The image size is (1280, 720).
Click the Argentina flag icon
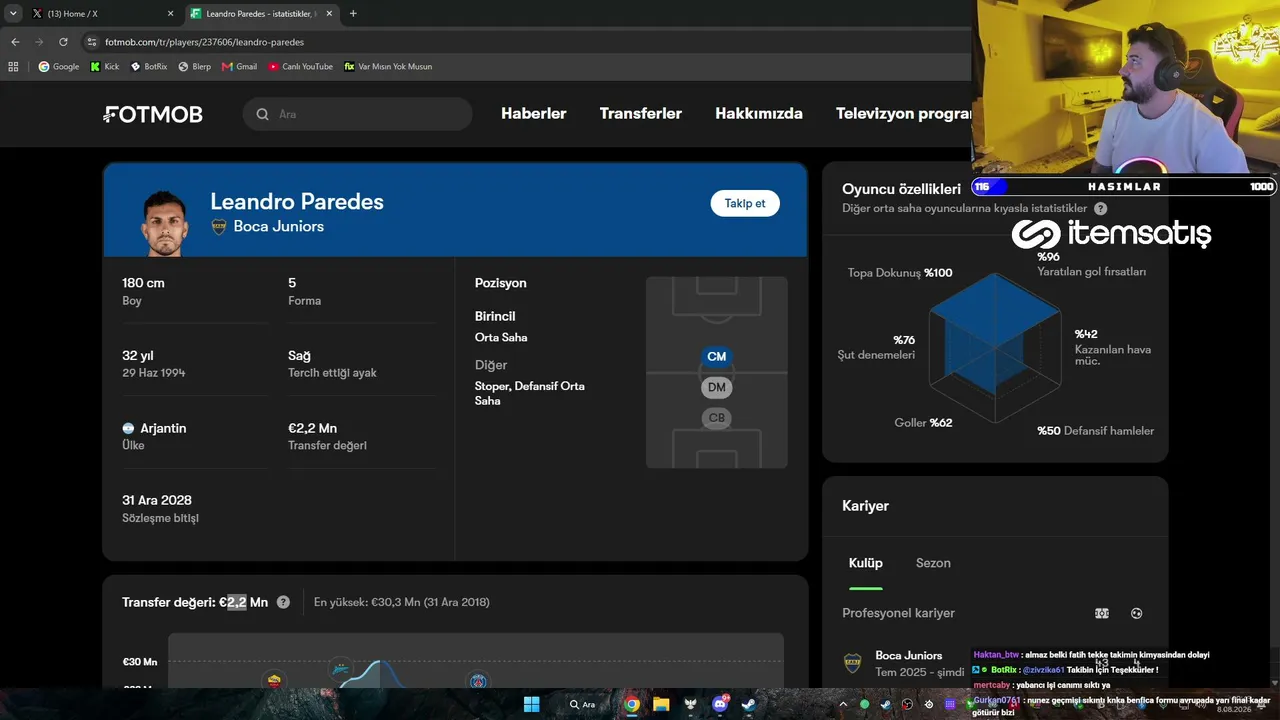(x=128, y=428)
